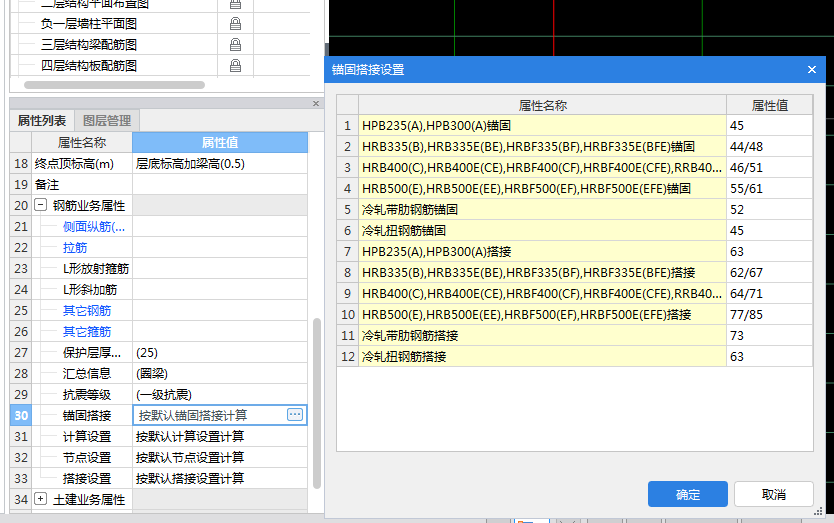This screenshot has height=523, width=834.
Task: Click the 节点设置 value 按默认节点设置计算
Action: (220, 458)
